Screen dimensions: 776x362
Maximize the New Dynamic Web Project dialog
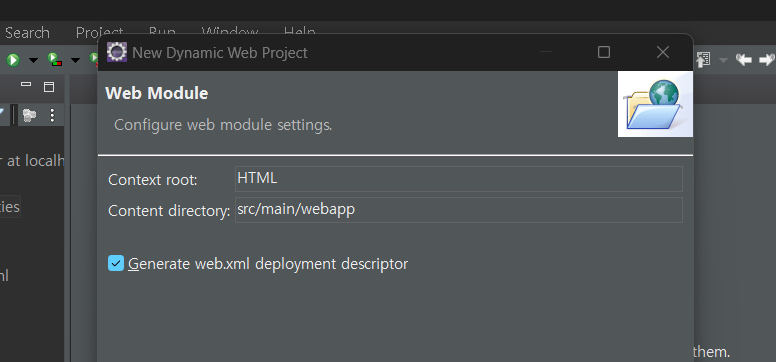click(x=604, y=52)
